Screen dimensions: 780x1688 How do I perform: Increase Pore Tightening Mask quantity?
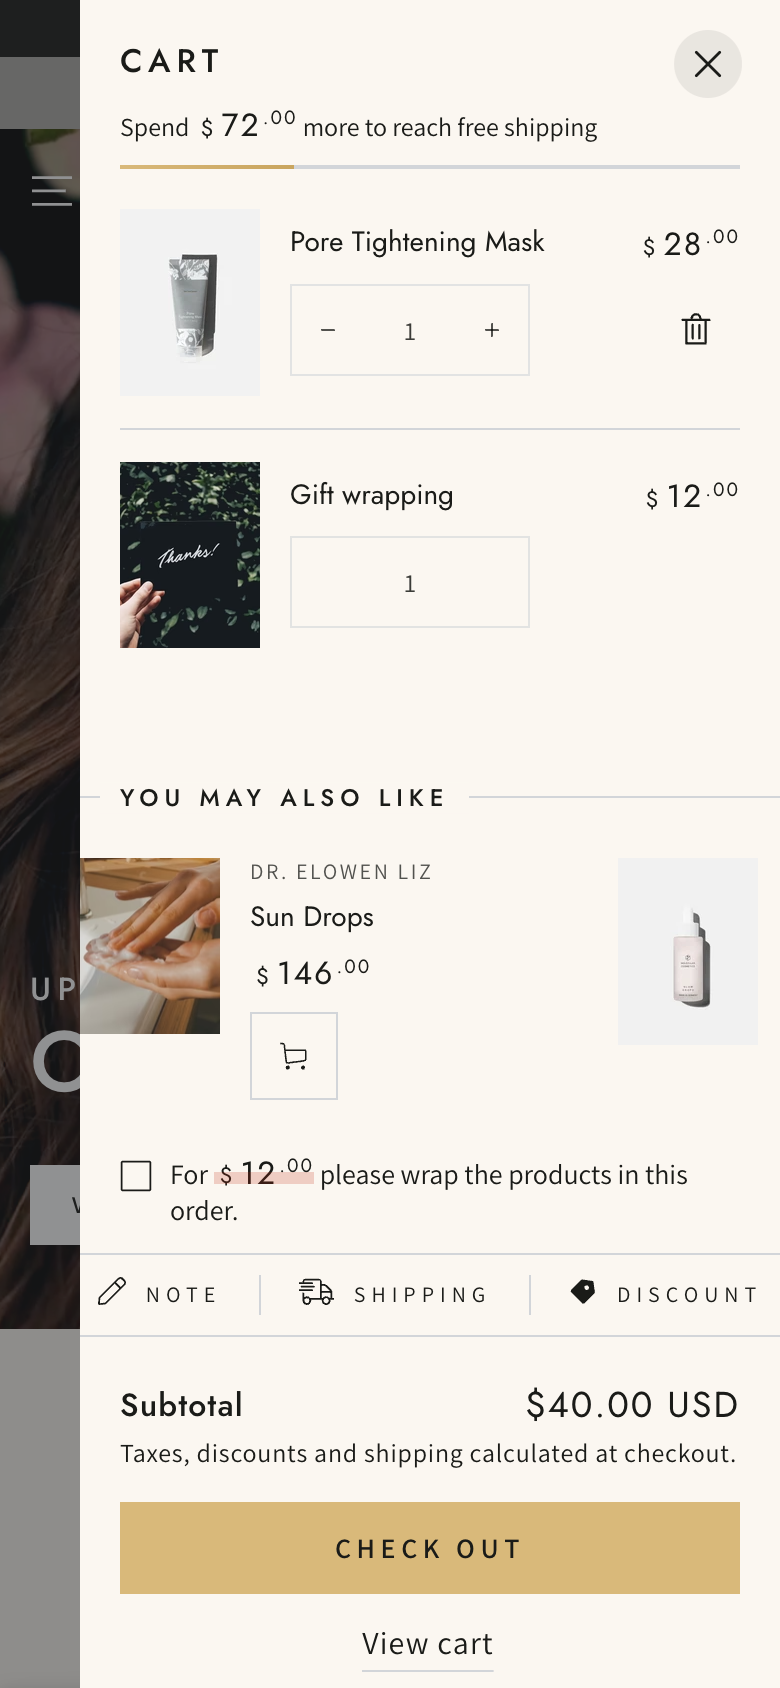tap(492, 330)
